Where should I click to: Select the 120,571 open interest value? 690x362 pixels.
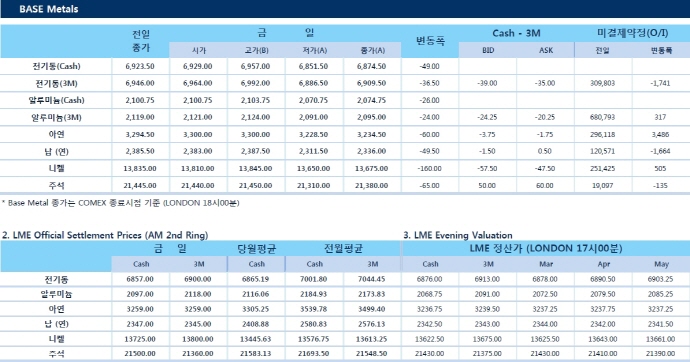(x=602, y=151)
